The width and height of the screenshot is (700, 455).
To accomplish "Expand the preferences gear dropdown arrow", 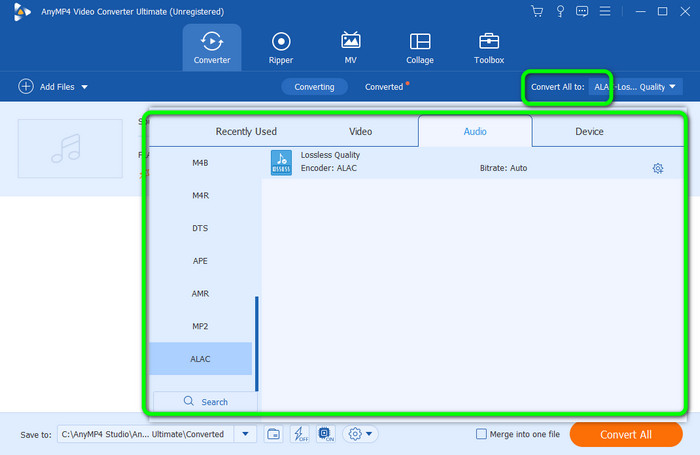I will [x=369, y=434].
